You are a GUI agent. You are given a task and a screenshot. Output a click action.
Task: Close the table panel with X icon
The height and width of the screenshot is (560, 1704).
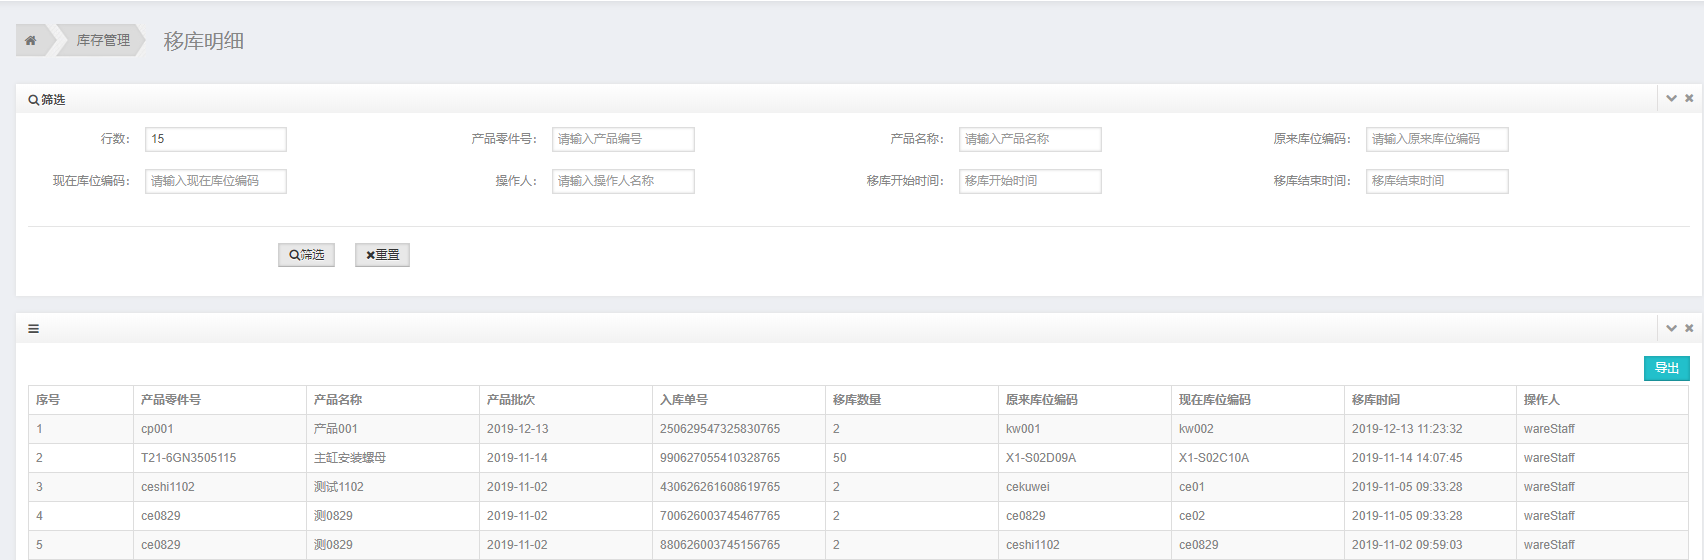1689,328
